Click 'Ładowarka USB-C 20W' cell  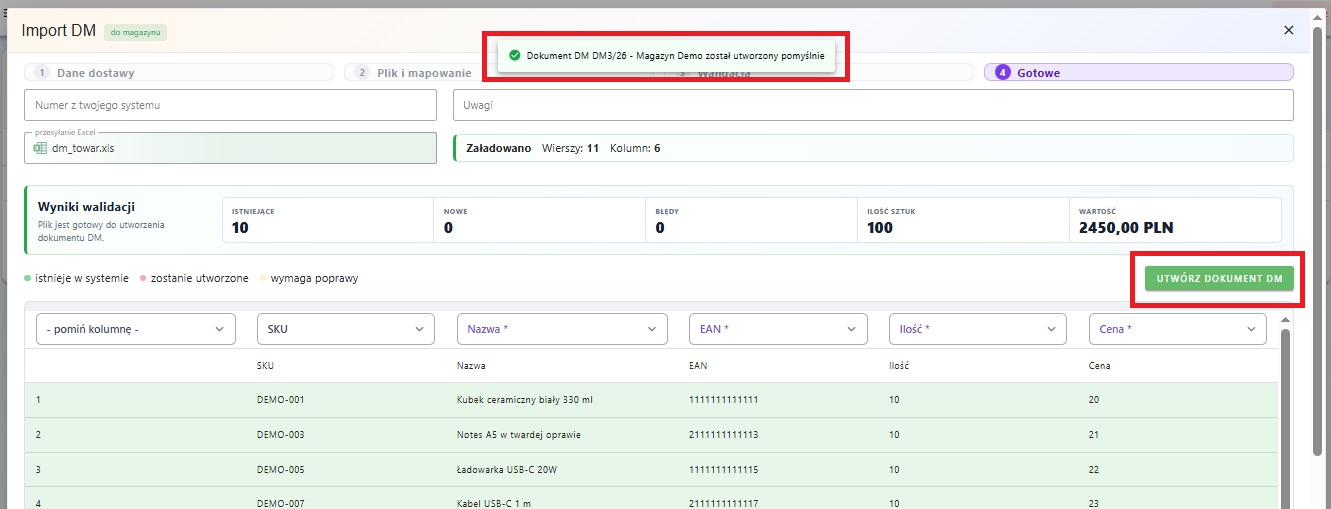coord(506,469)
